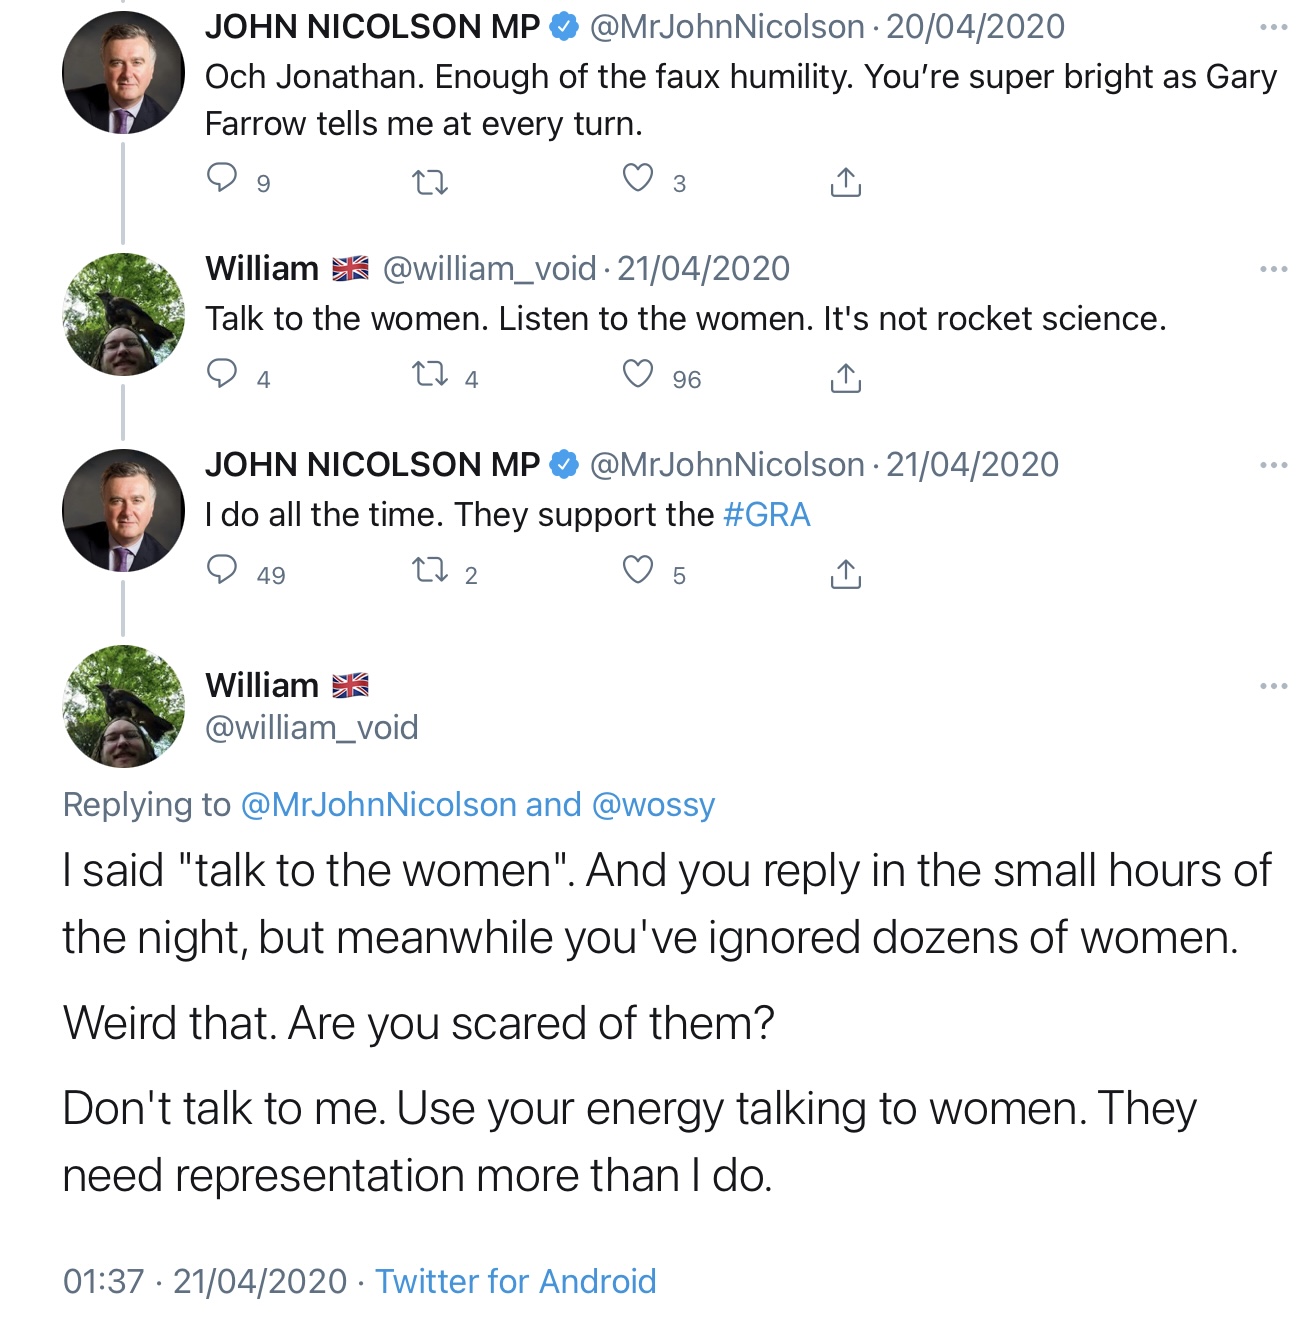Open more options on main William tweet
1304x1321 pixels.
click(1273, 686)
